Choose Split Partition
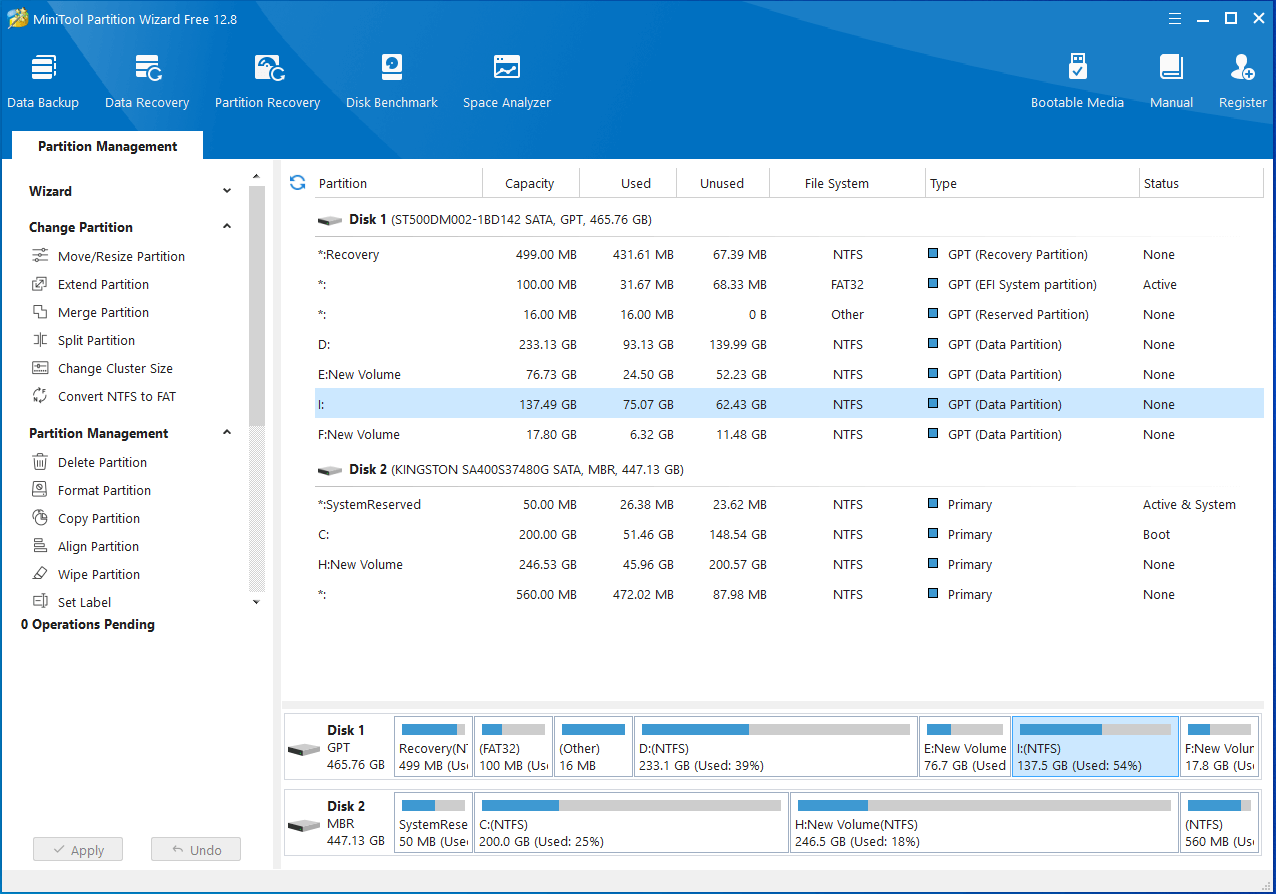Screen dimensions: 1276x894 96,340
